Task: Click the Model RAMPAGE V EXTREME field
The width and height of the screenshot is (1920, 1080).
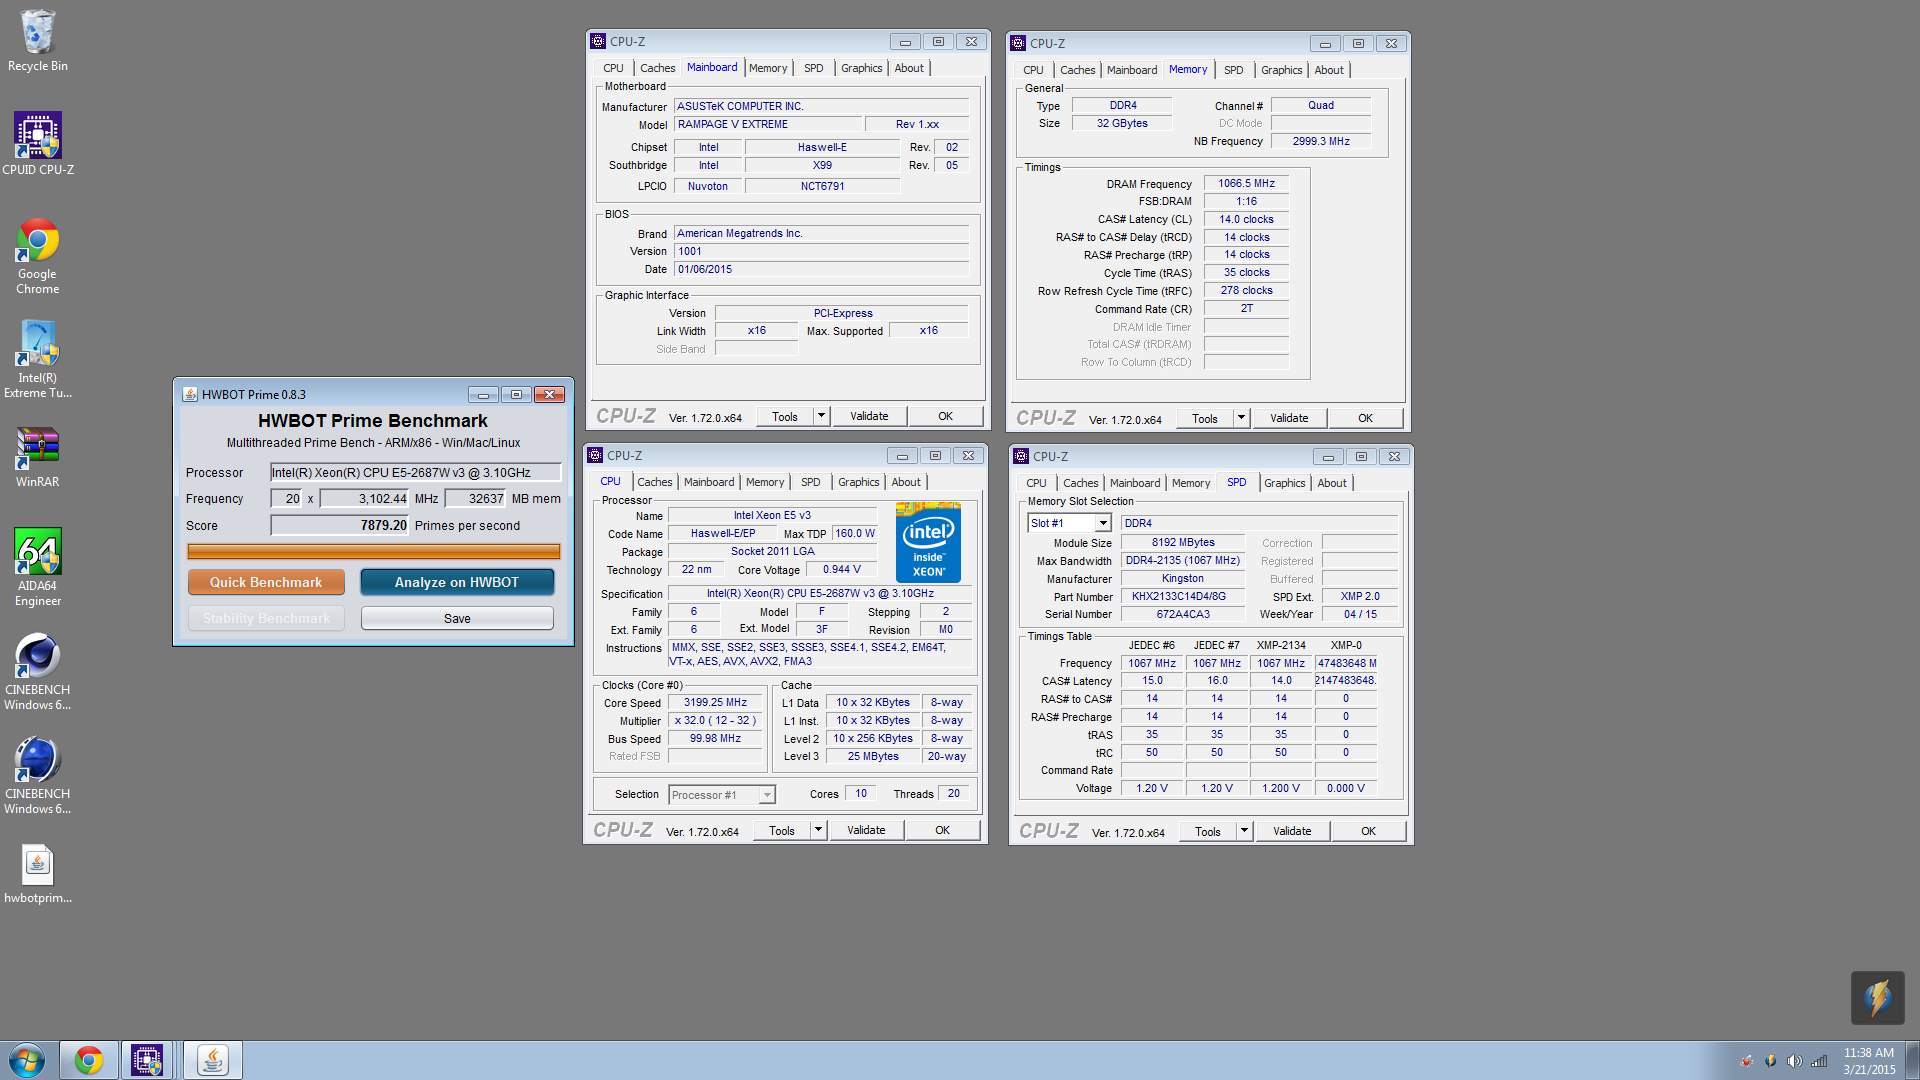Action: [x=767, y=124]
